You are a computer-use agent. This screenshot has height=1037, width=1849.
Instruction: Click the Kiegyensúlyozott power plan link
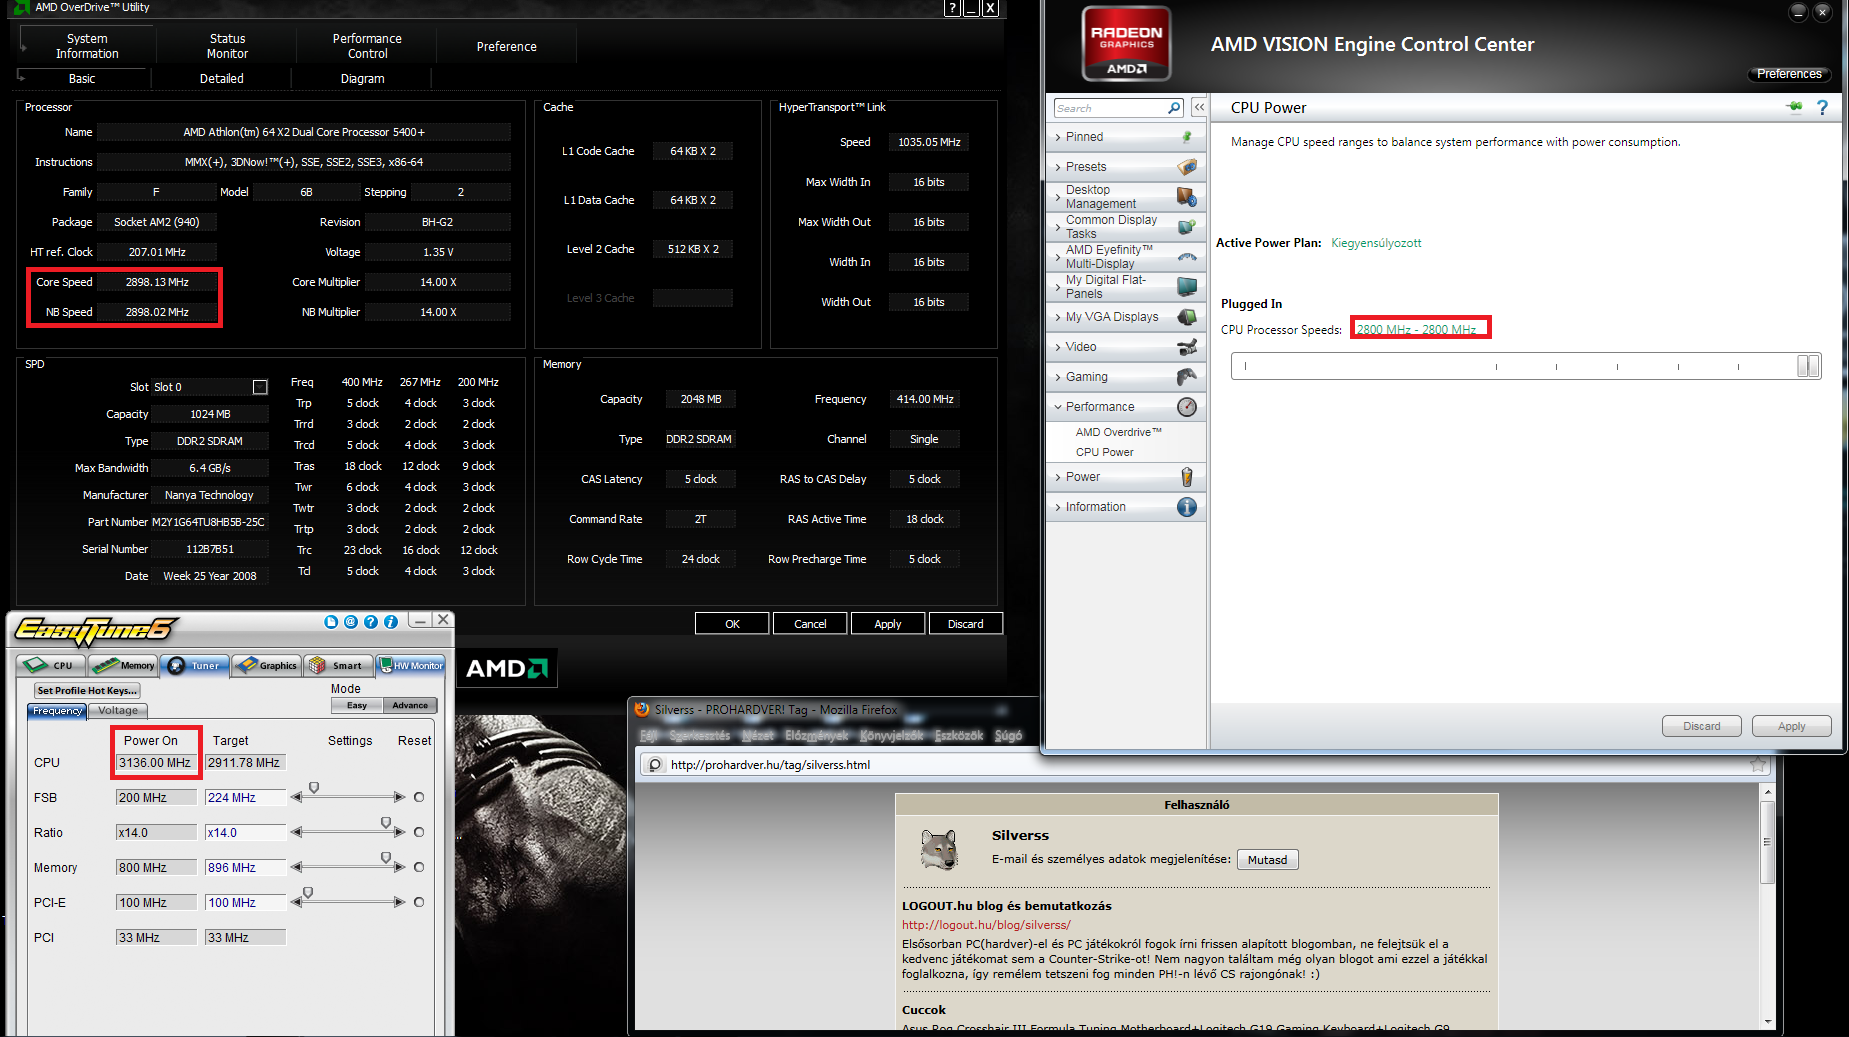pyautogui.click(x=1376, y=243)
